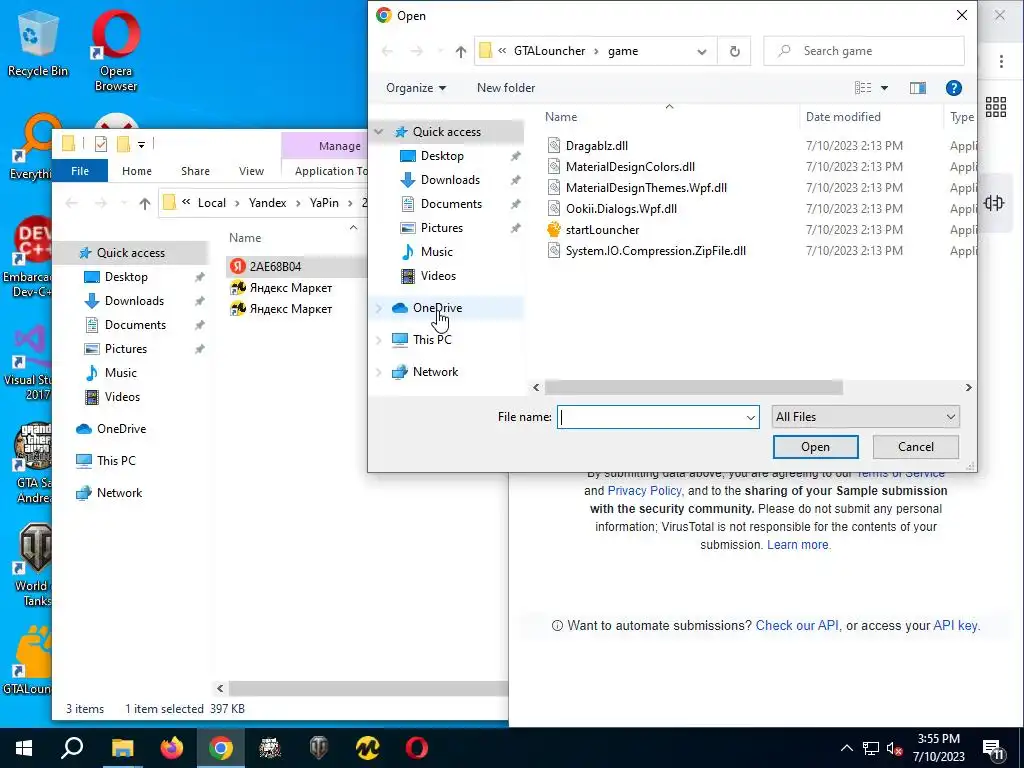Click Open button in dialog
This screenshot has width=1024, height=768.
pyautogui.click(x=815, y=447)
